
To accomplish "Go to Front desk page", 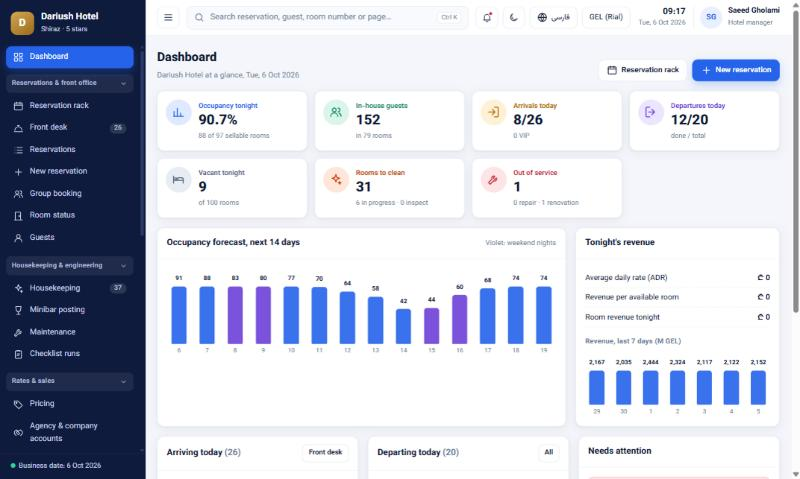I will [x=70, y=128].
